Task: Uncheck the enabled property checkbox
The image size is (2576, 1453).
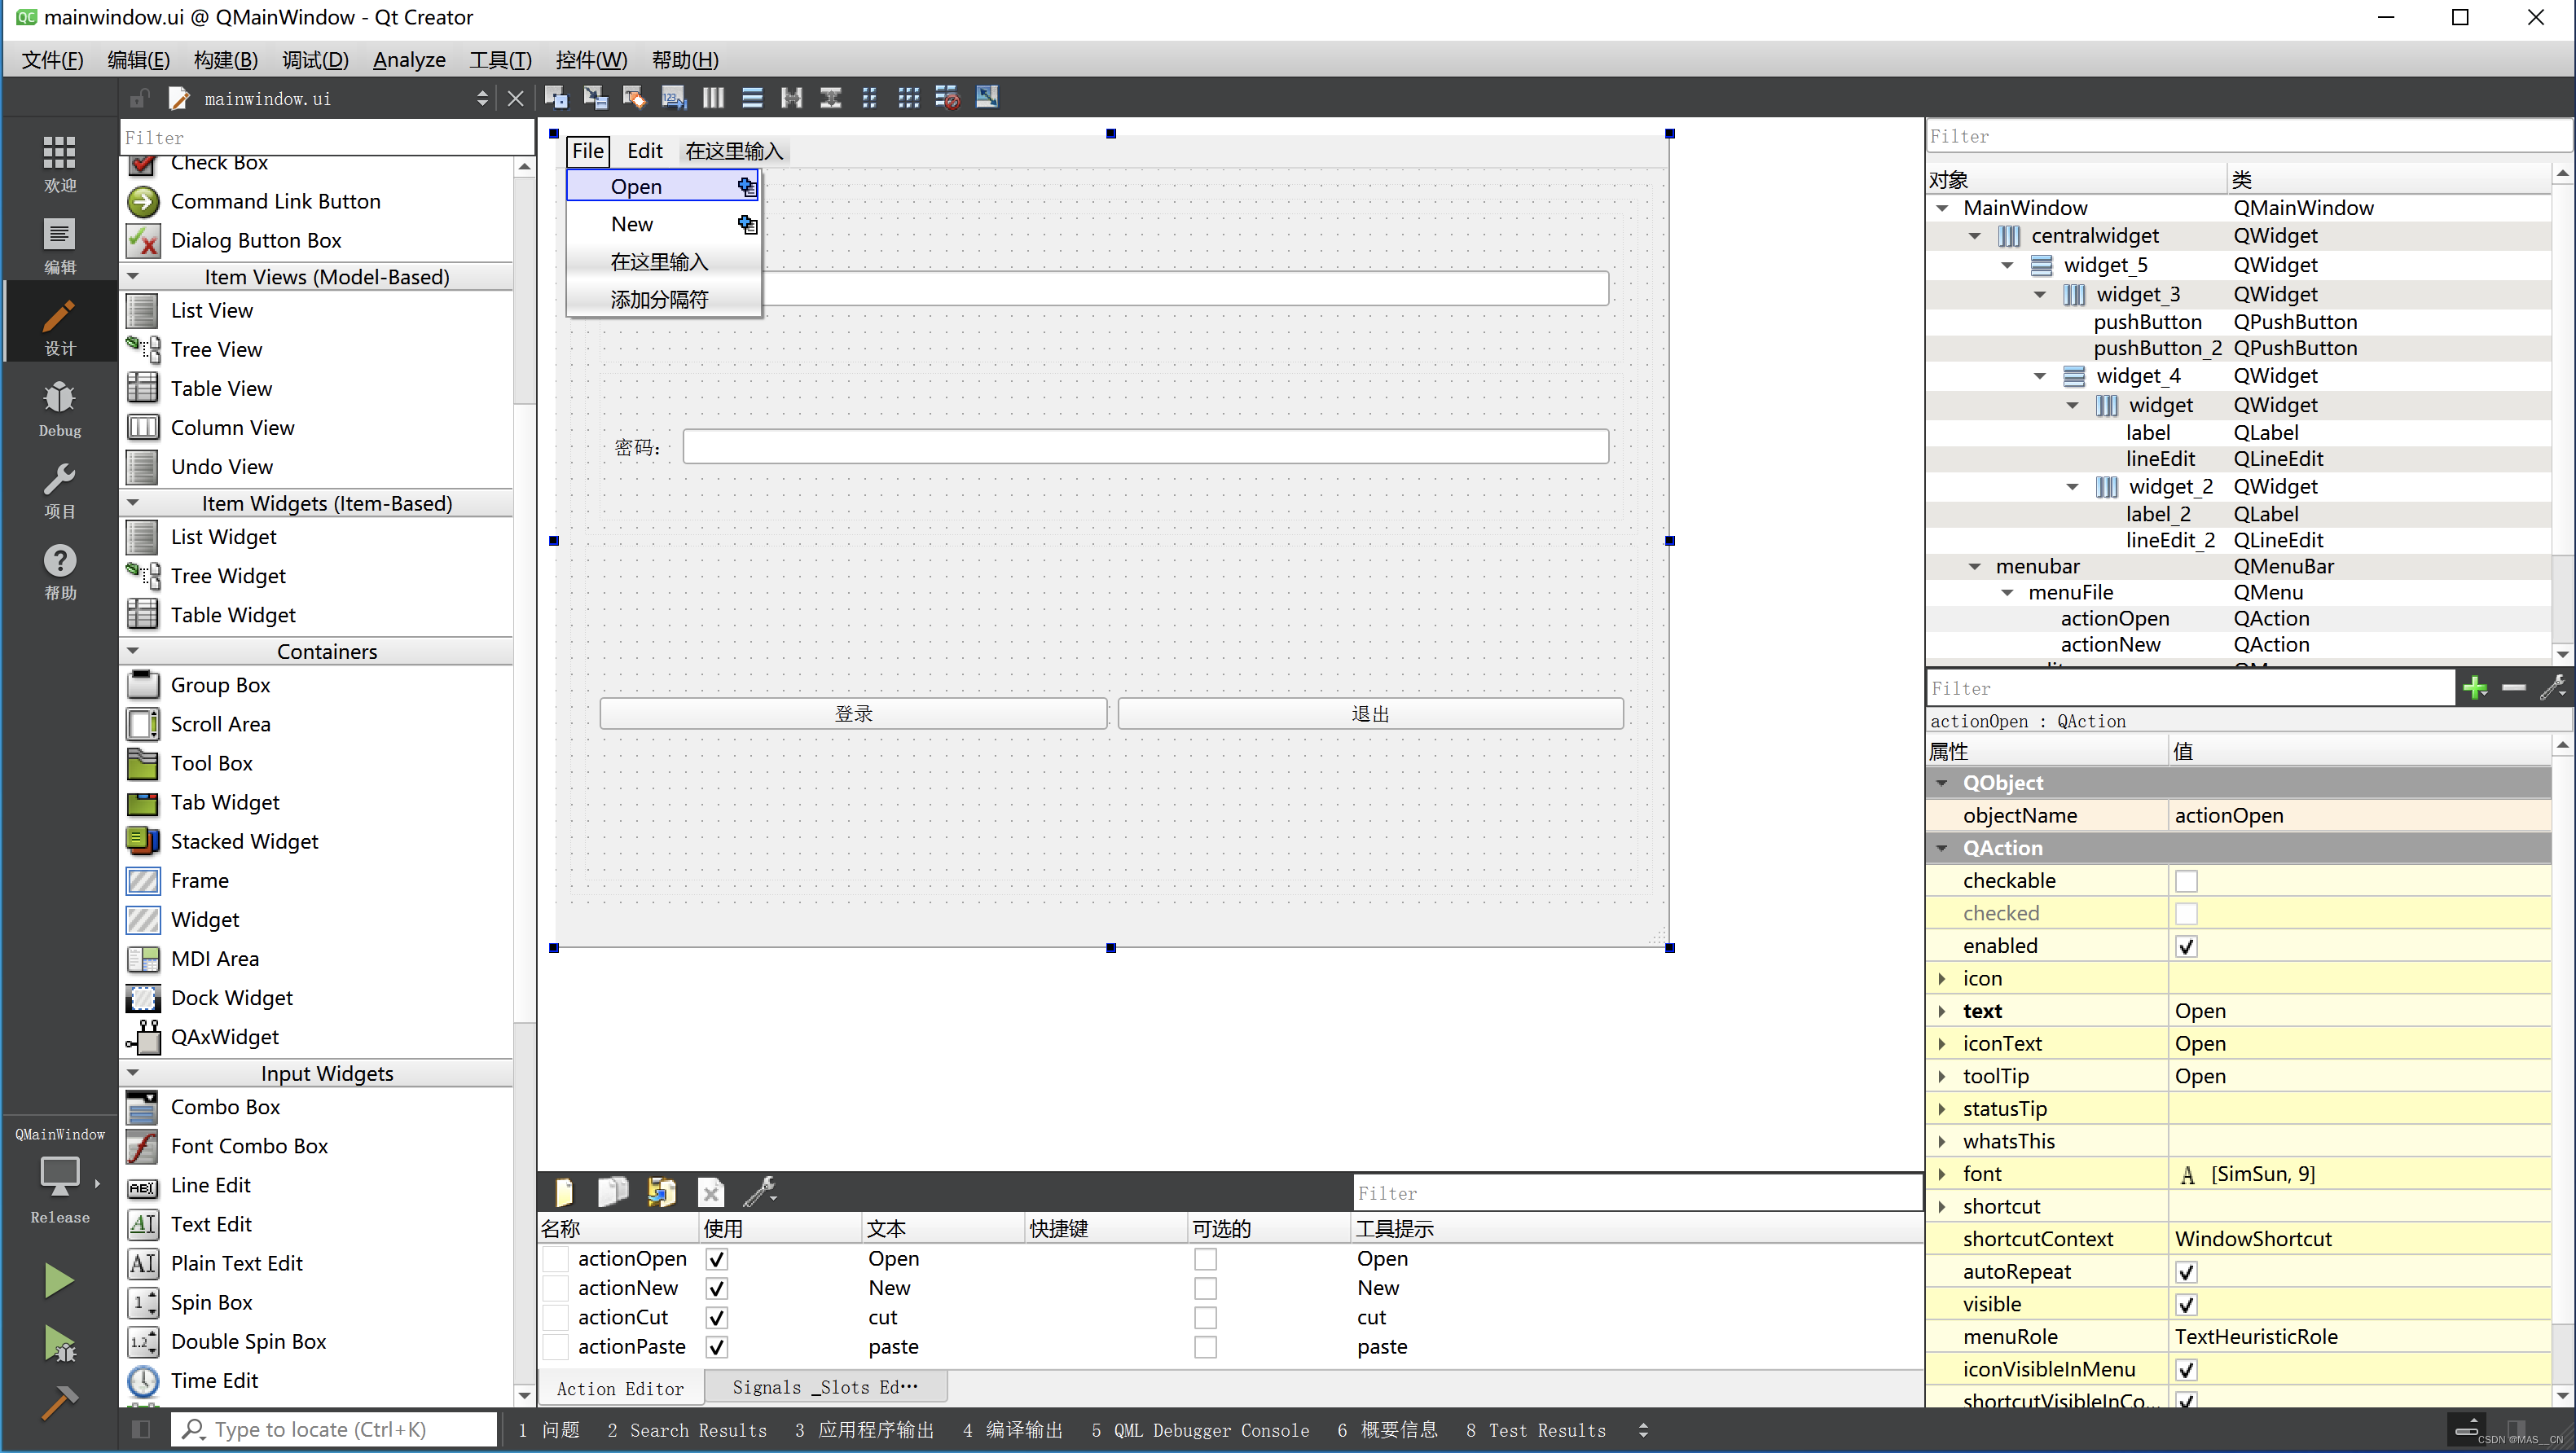Action: (x=2186, y=946)
